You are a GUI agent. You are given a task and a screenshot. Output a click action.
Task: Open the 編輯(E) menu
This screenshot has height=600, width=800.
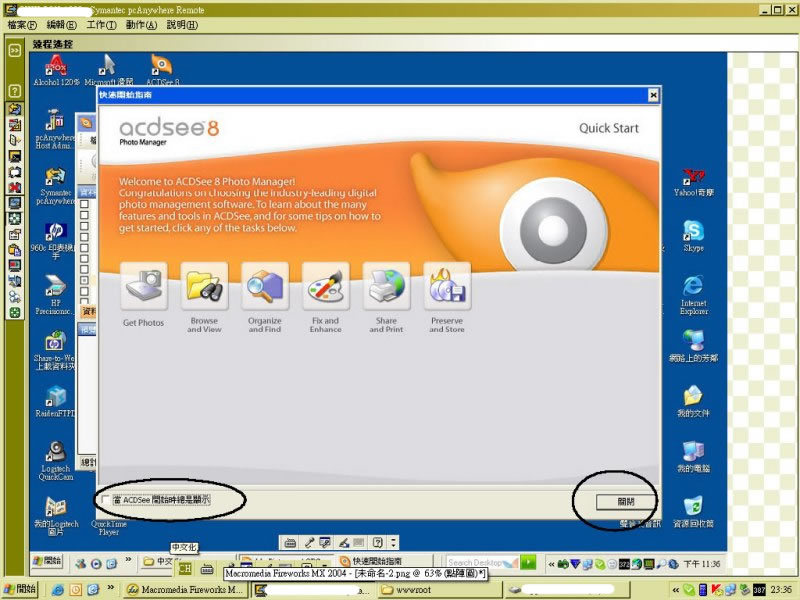click(x=62, y=25)
